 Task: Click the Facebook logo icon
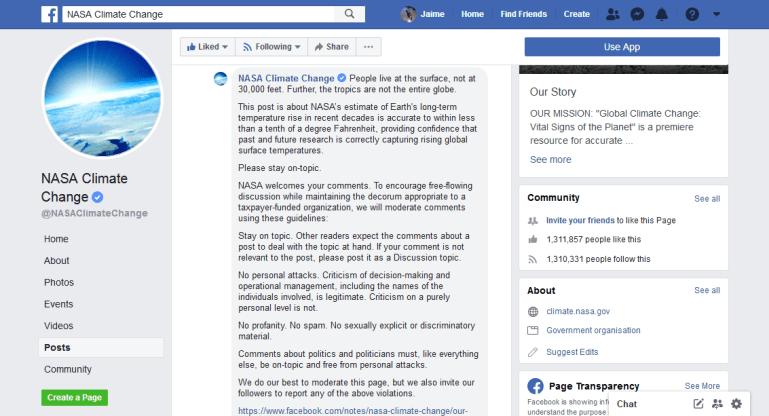tap(50, 14)
